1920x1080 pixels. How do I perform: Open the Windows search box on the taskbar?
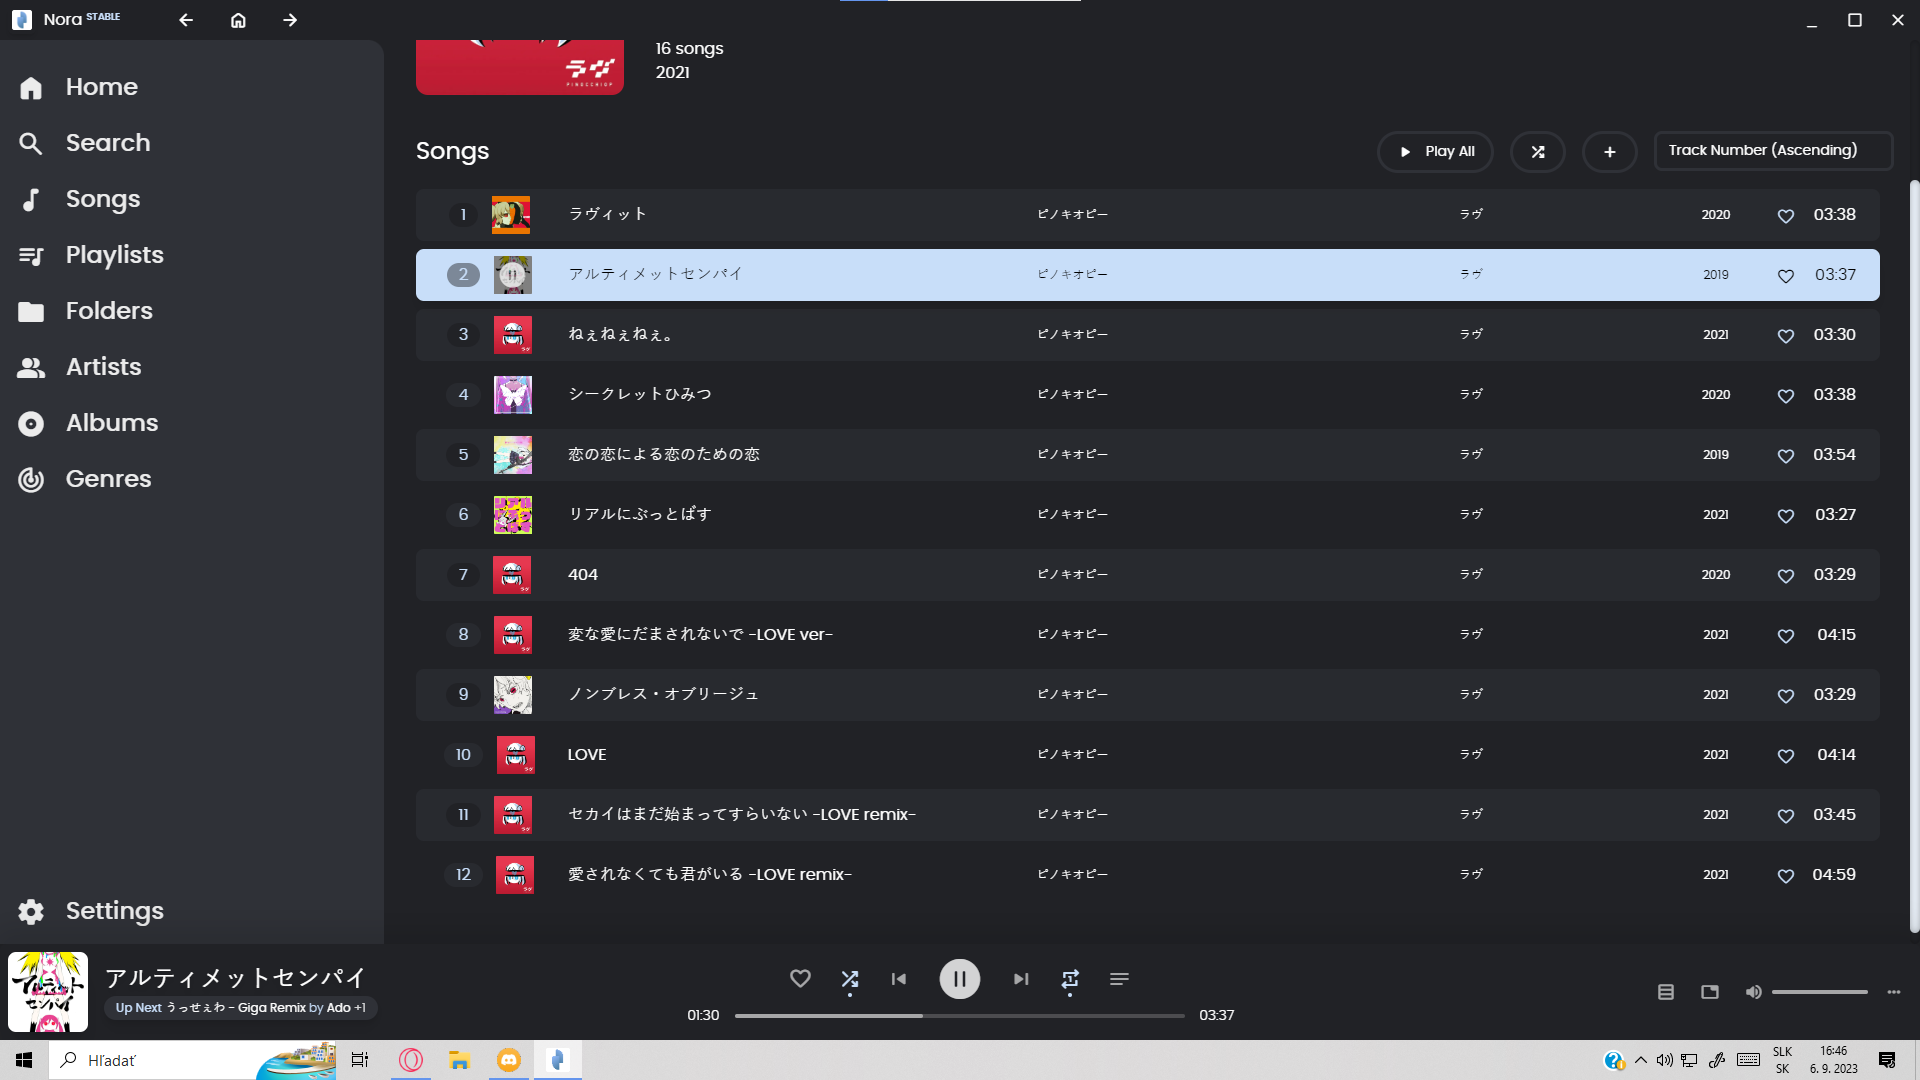[x=150, y=1060]
